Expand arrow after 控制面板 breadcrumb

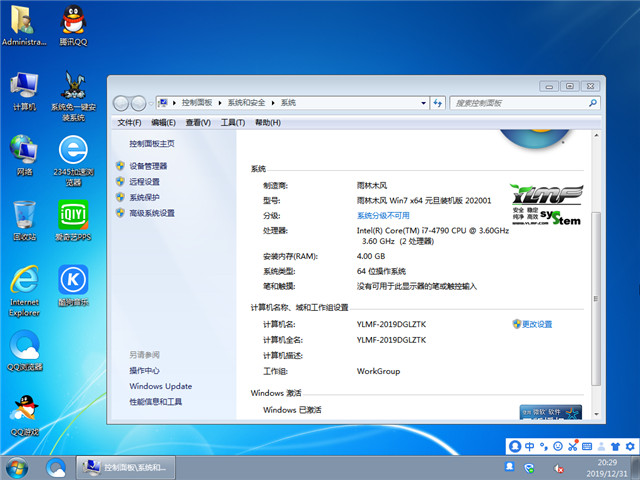(220, 103)
